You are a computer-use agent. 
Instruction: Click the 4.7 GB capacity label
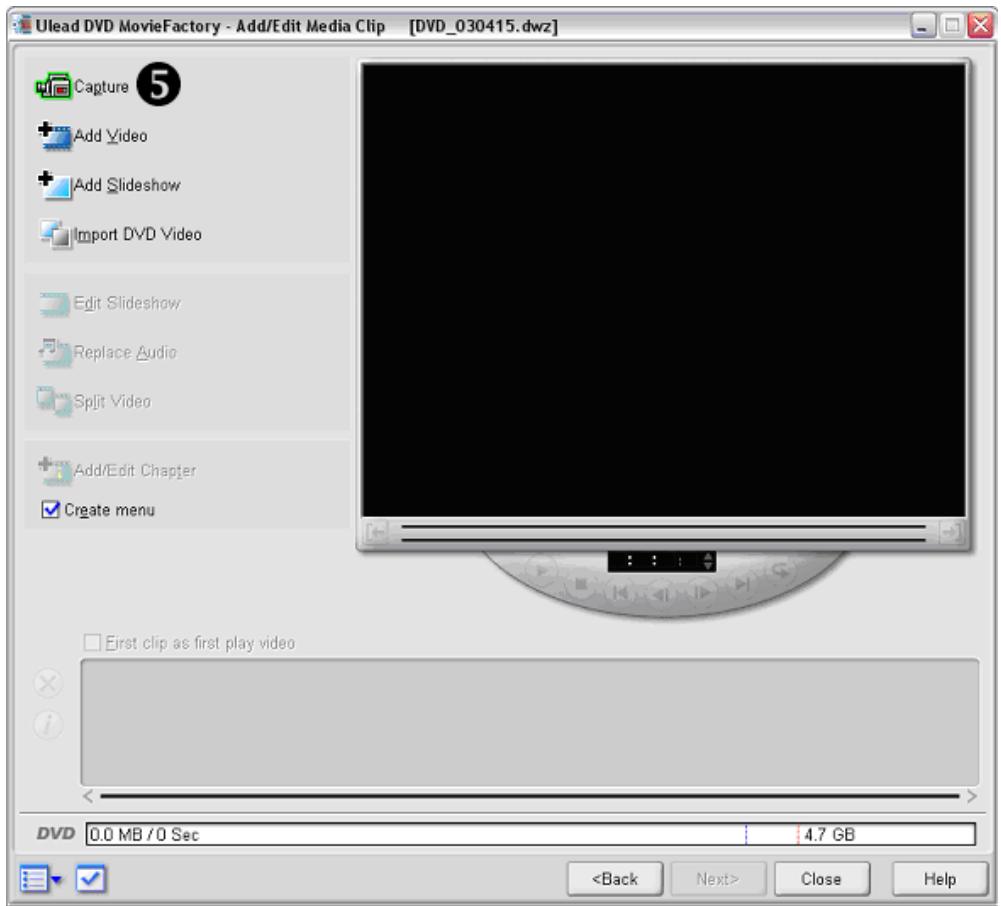829,834
